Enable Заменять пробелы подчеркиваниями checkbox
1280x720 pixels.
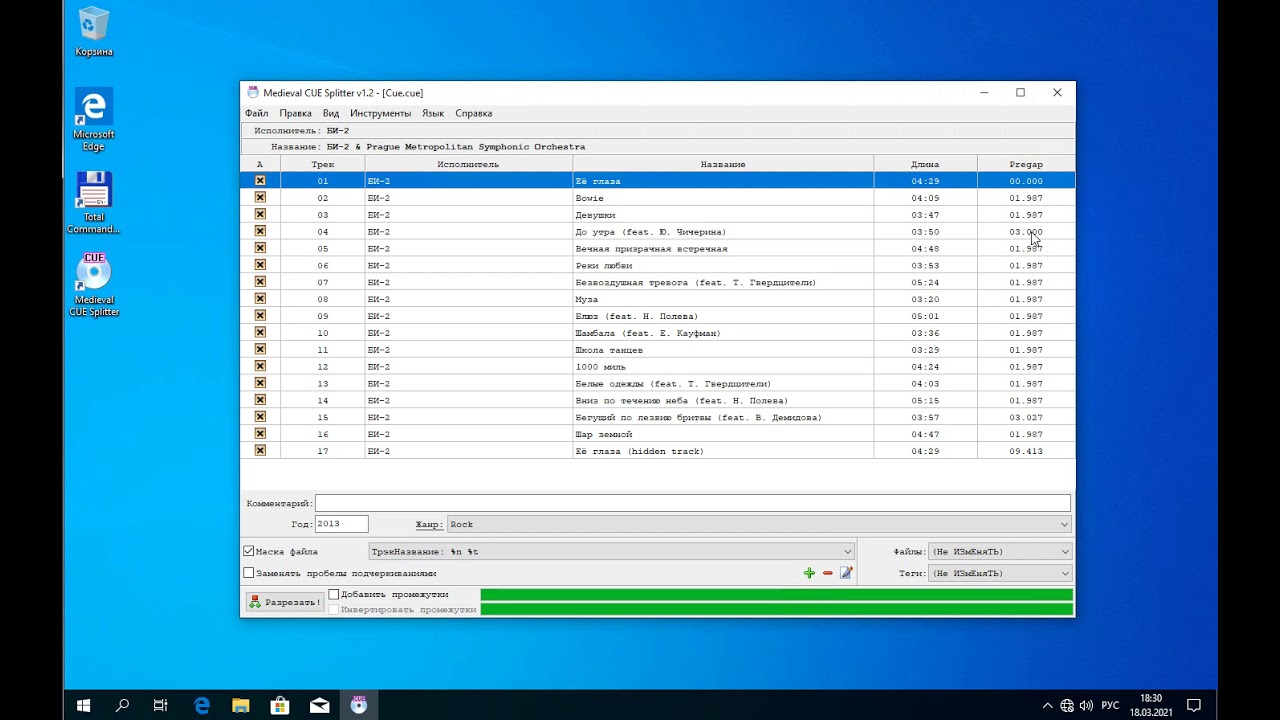click(x=249, y=573)
